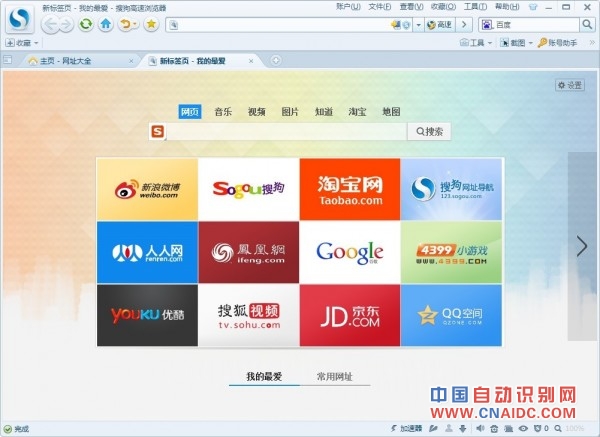
Task: Click the zoom magnifier icon at 100%
Action: coord(558,428)
